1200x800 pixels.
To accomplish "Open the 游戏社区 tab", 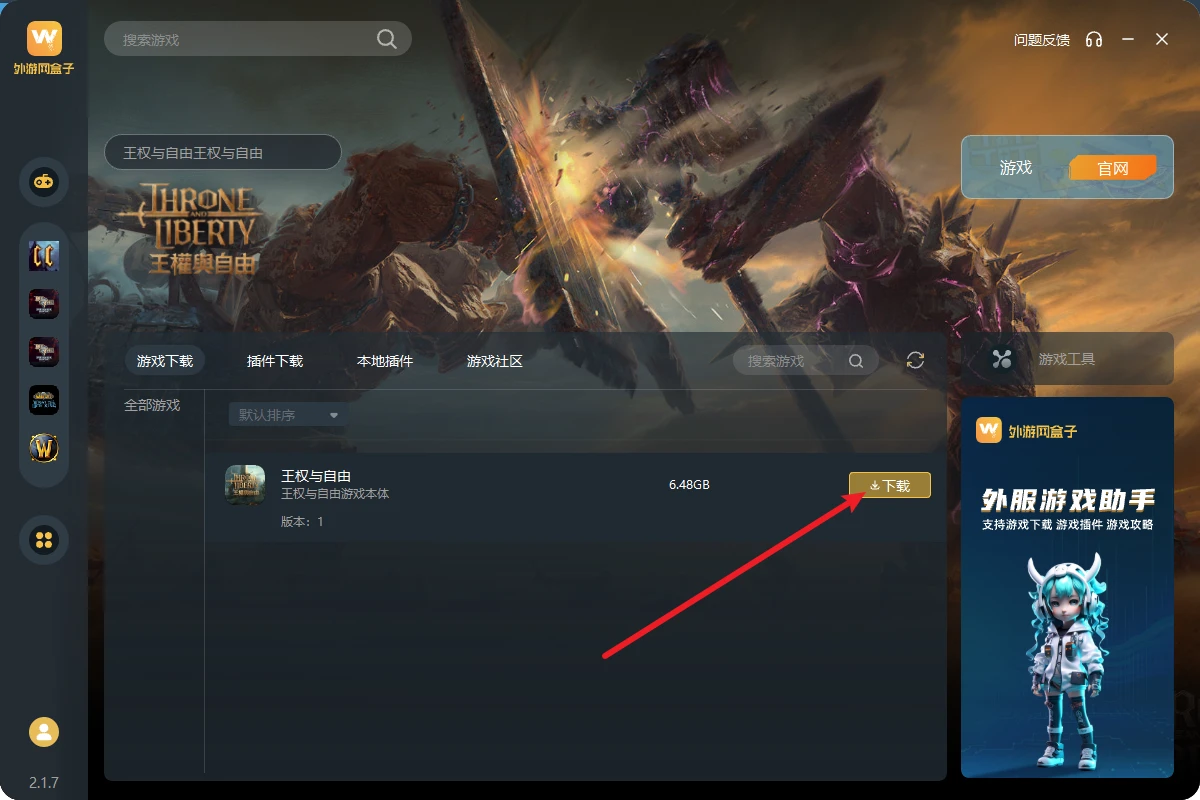I will coord(495,361).
